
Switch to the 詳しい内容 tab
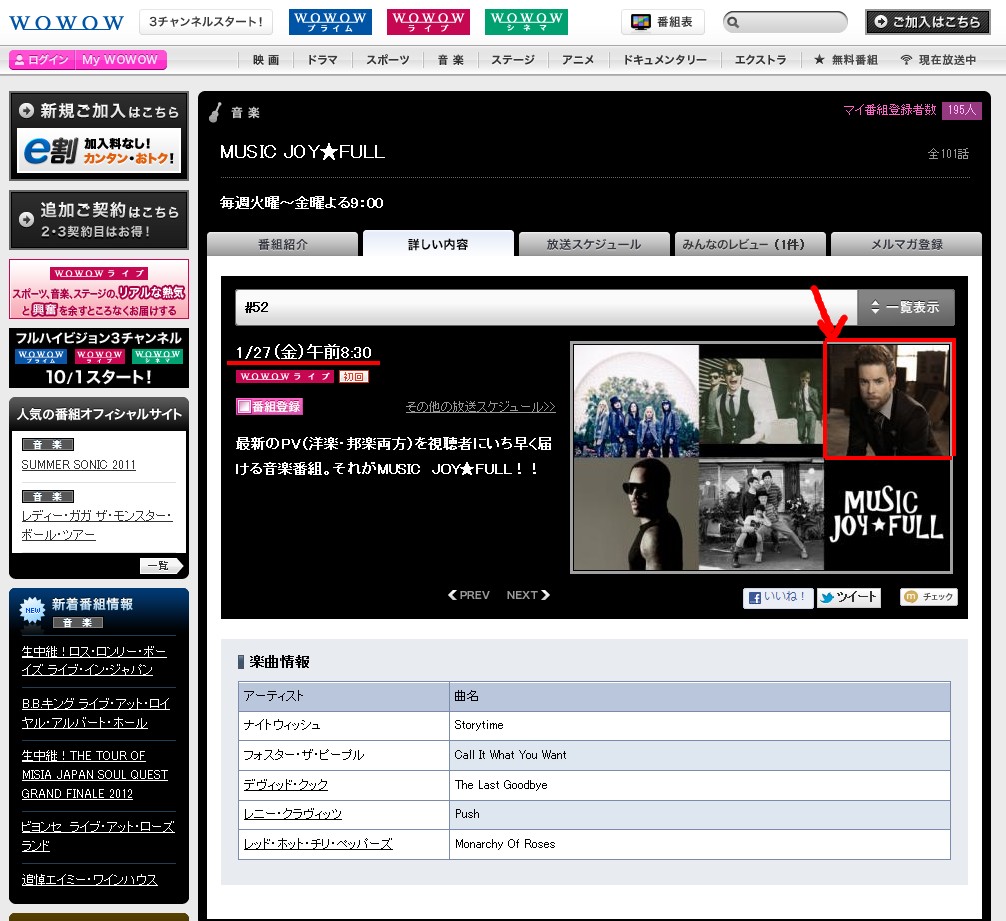[x=438, y=244]
